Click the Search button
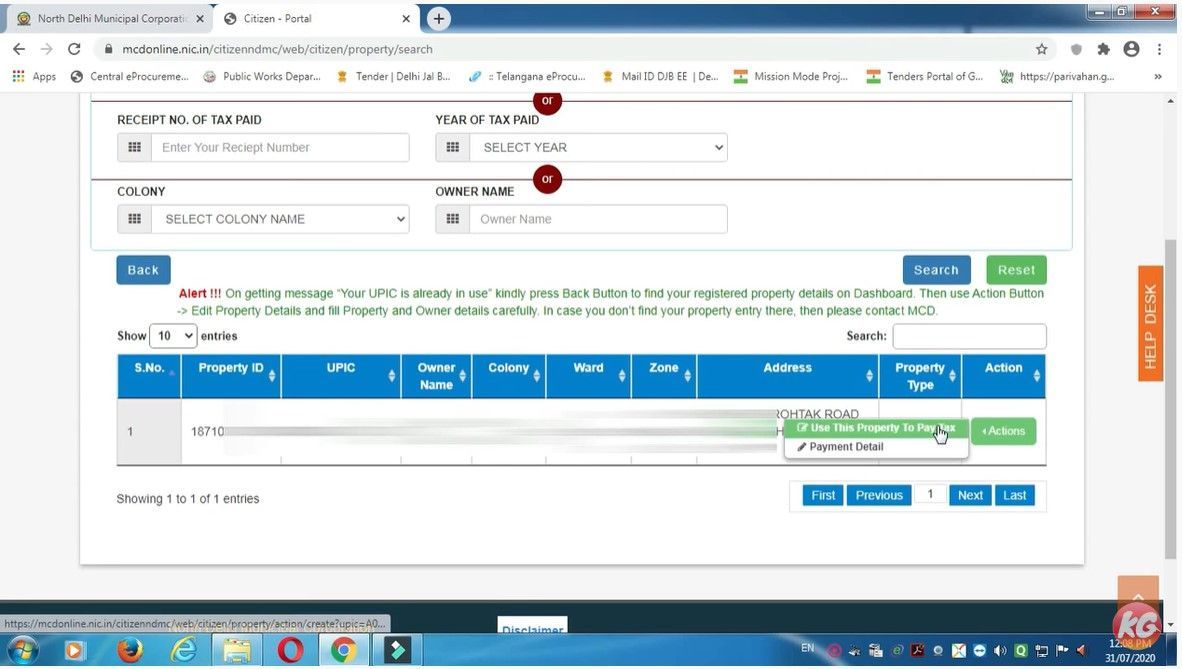The height and width of the screenshot is (669, 1182). (x=935, y=269)
